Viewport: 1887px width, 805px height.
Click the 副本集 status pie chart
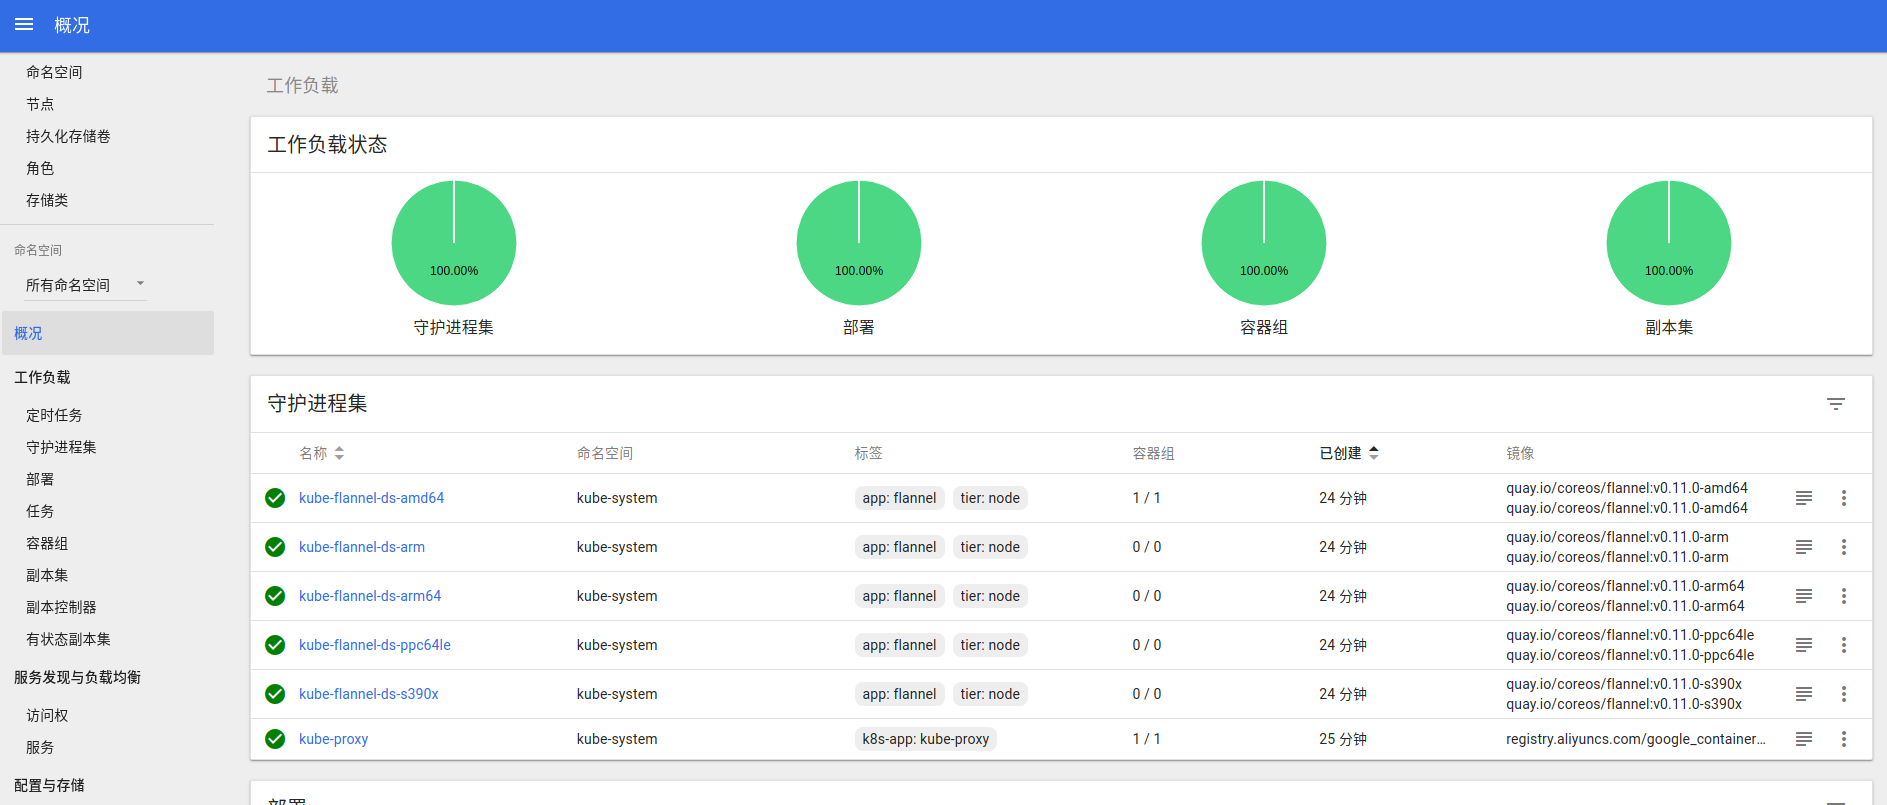point(1669,243)
